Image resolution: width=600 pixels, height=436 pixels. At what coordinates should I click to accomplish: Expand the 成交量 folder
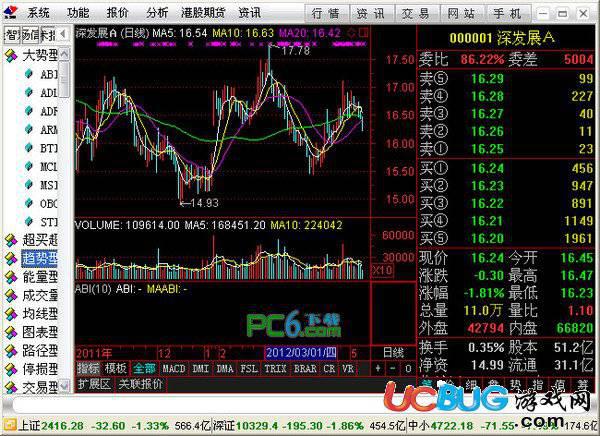click(x=11, y=296)
